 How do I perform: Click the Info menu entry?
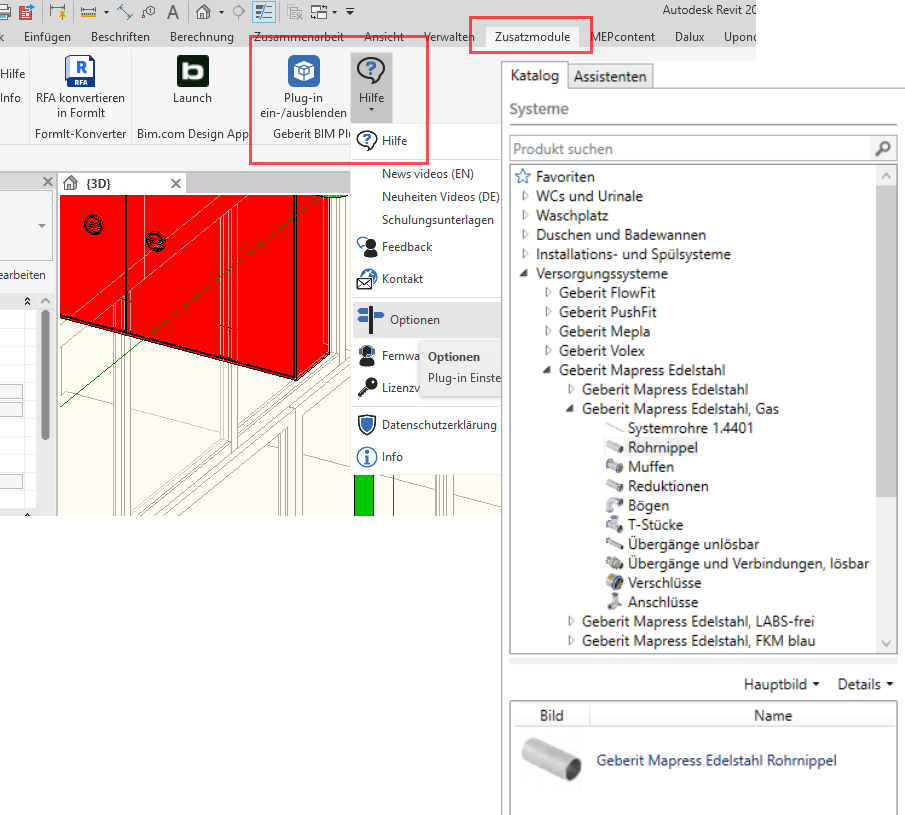[x=392, y=457]
